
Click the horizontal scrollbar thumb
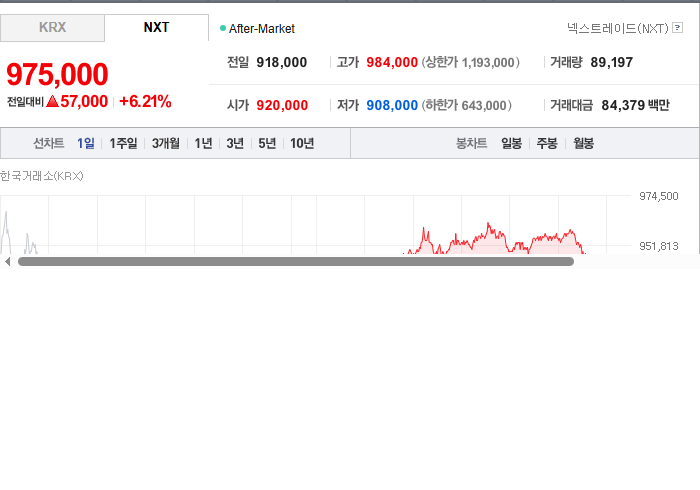coord(296,262)
